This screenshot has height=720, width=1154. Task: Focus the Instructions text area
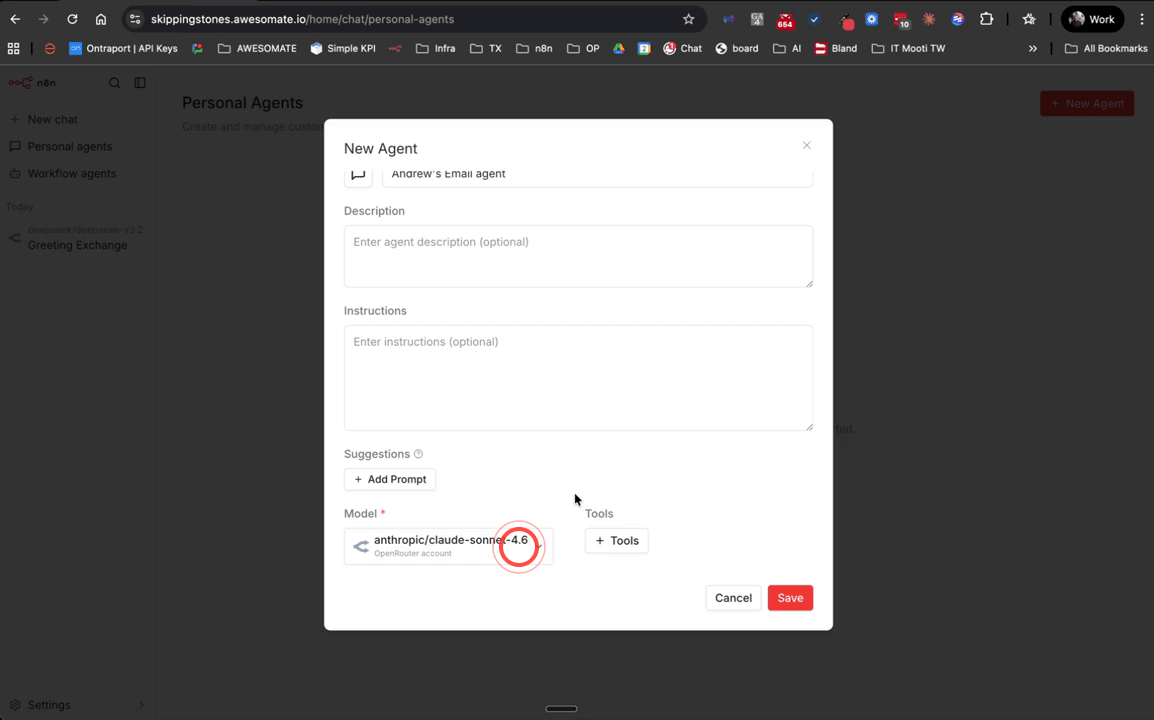(578, 378)
